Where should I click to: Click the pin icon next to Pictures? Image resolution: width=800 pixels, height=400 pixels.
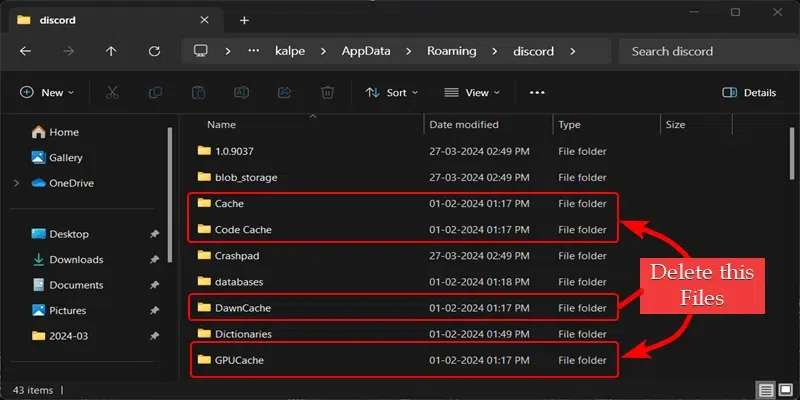coord(154,311)
